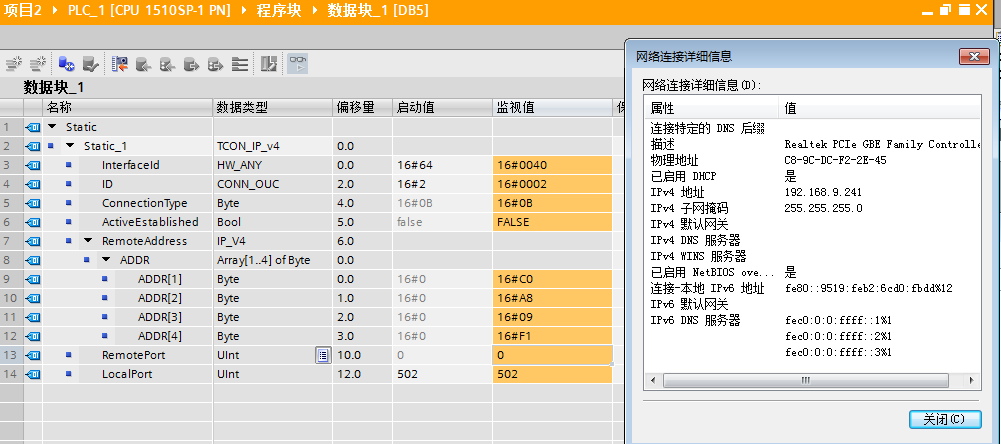This screenshot has height=444, width=1001.
Task: Select the TCON_IP_v4 data type cell
Action: tap(273, 146)
